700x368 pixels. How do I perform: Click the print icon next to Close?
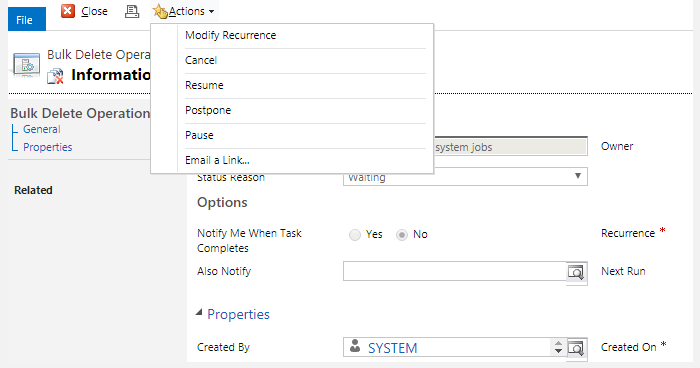click(132, 11)
